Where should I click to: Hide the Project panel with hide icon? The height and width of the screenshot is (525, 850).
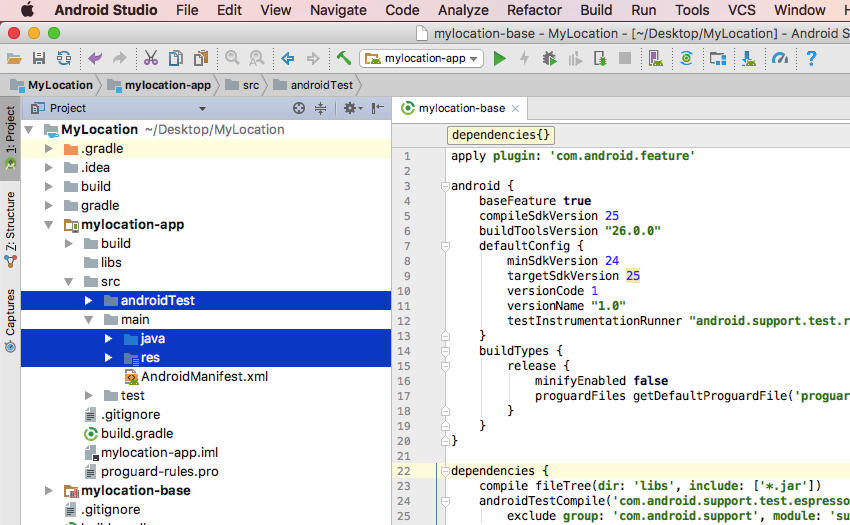coord(377,108)
